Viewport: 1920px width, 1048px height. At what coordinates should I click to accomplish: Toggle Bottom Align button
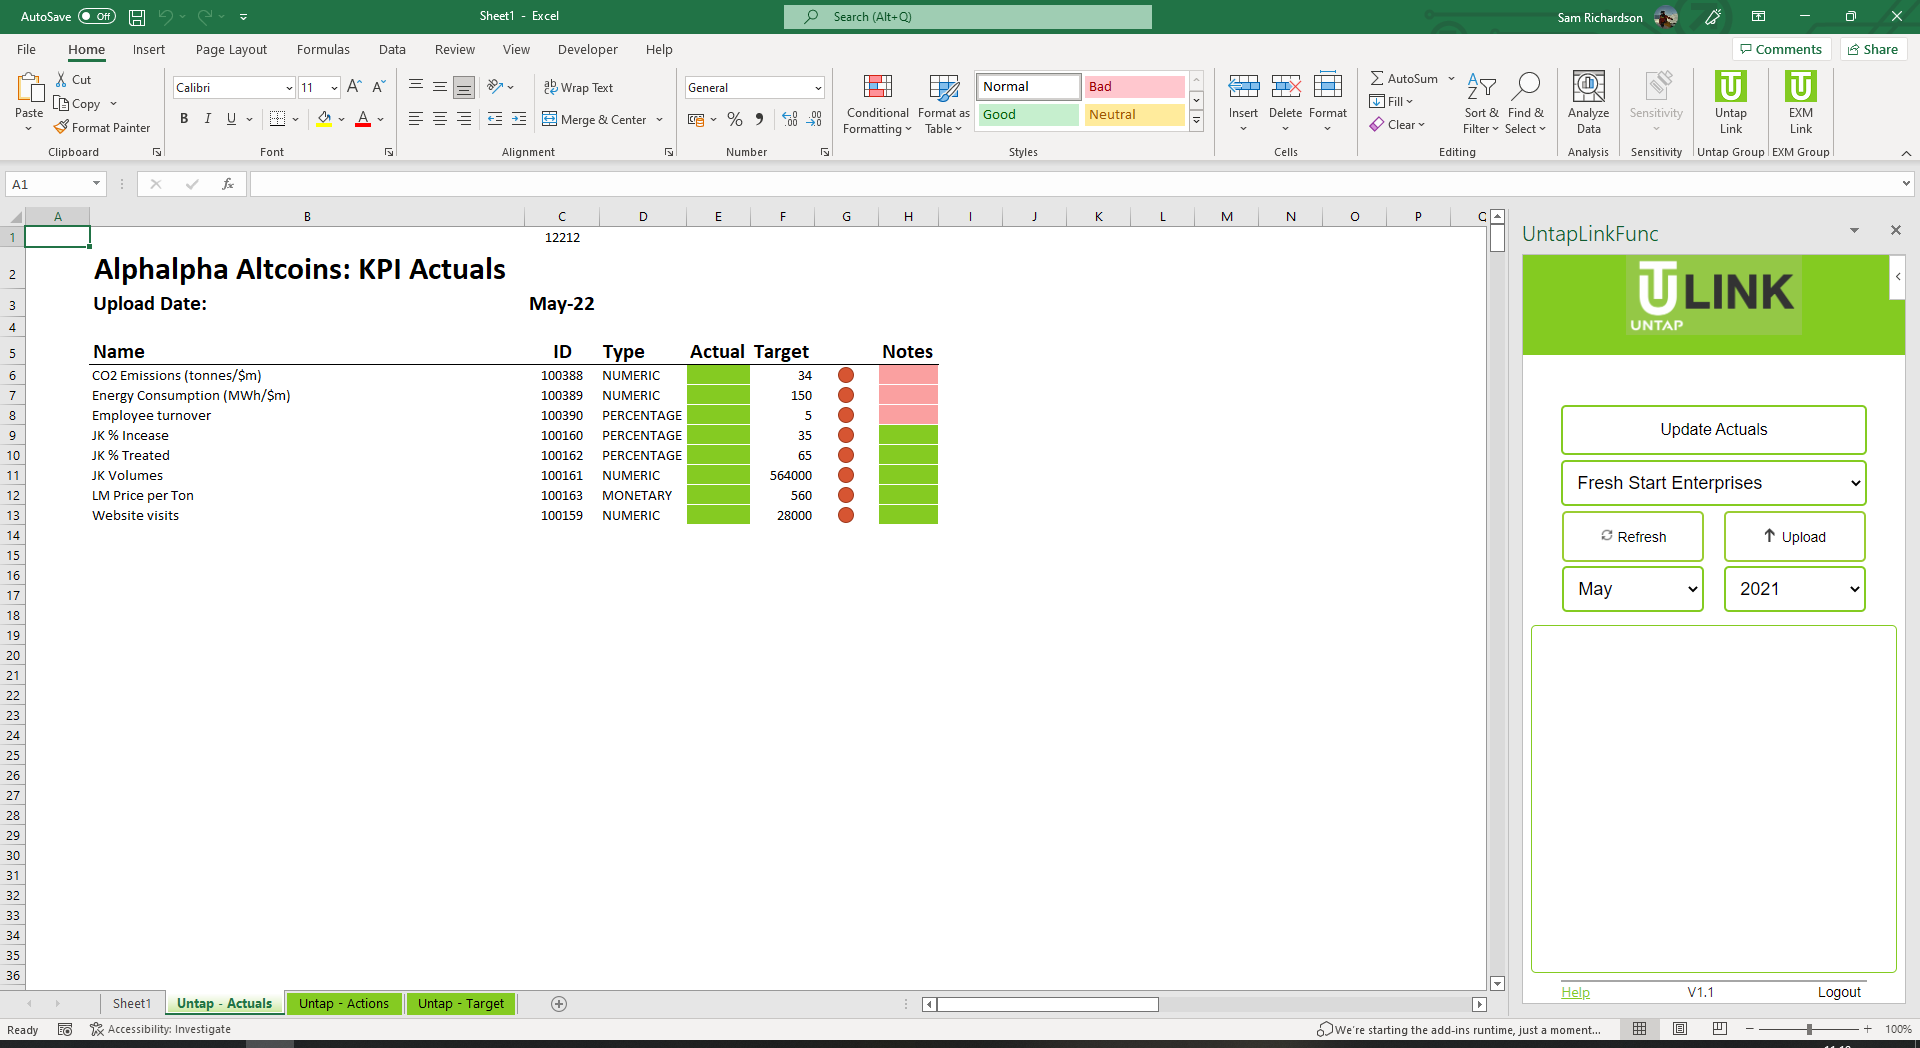[464, 87]
